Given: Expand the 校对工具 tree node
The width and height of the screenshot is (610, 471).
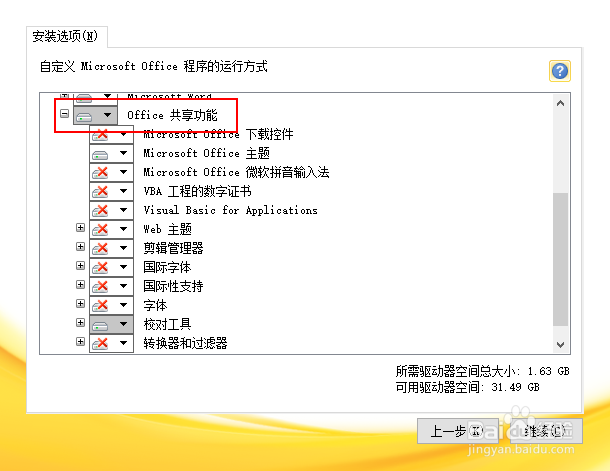Looking at the screenshot, I should click(81, 322).
